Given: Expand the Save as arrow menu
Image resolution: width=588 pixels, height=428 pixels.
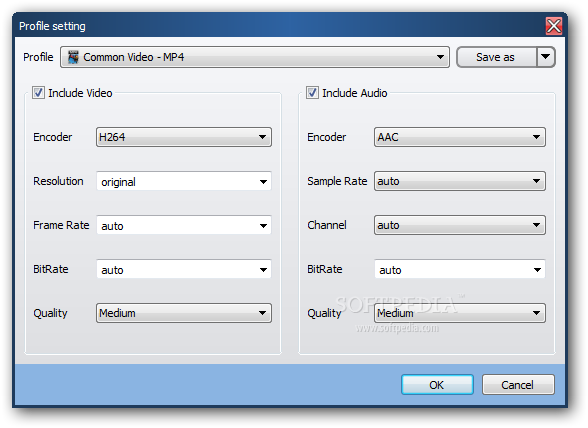Looking at the screenshot, I should click(546, 57).
